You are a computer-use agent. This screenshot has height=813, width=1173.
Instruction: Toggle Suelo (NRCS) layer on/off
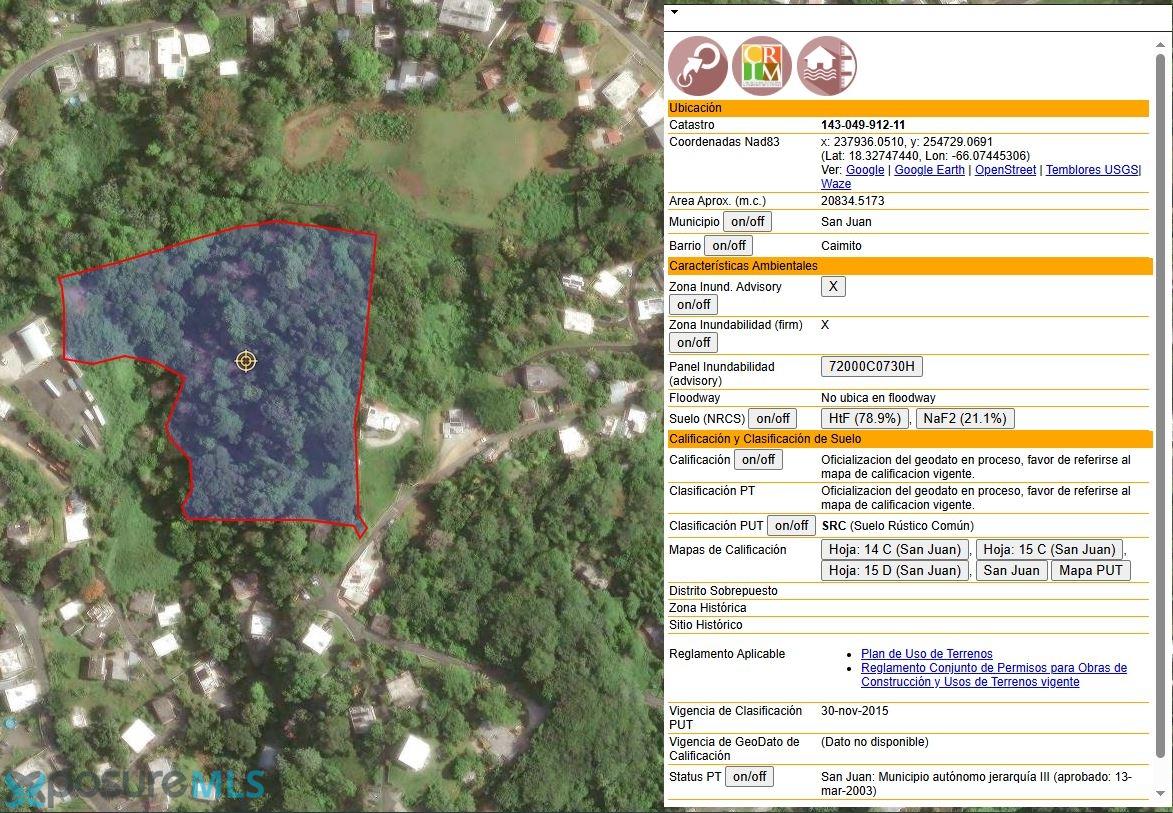[x=772, y=419]
